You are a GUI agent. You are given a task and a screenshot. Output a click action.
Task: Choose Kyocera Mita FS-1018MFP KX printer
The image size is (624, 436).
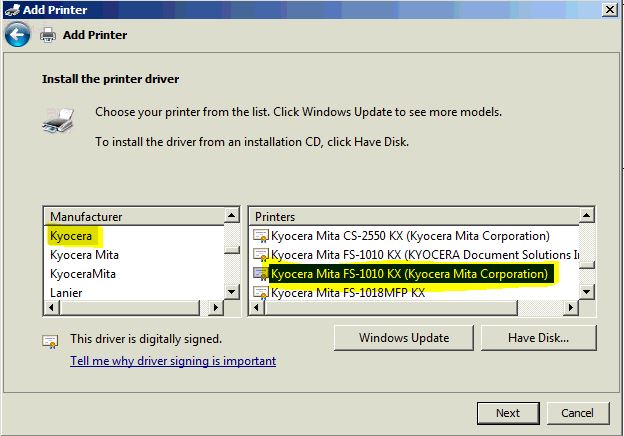point(348,293)
